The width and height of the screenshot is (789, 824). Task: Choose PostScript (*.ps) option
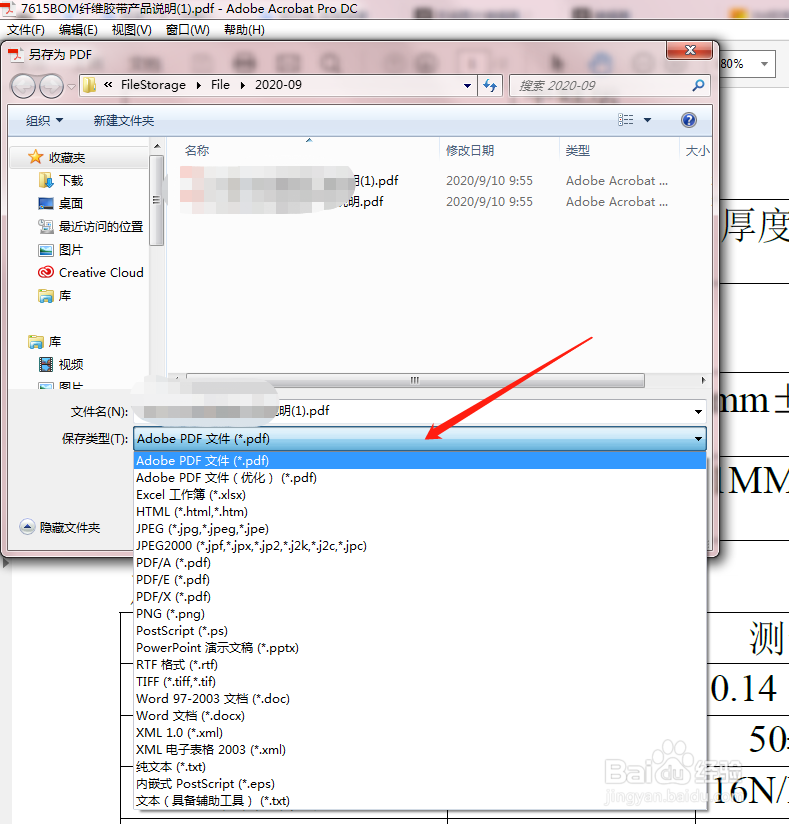coord(419,631)
